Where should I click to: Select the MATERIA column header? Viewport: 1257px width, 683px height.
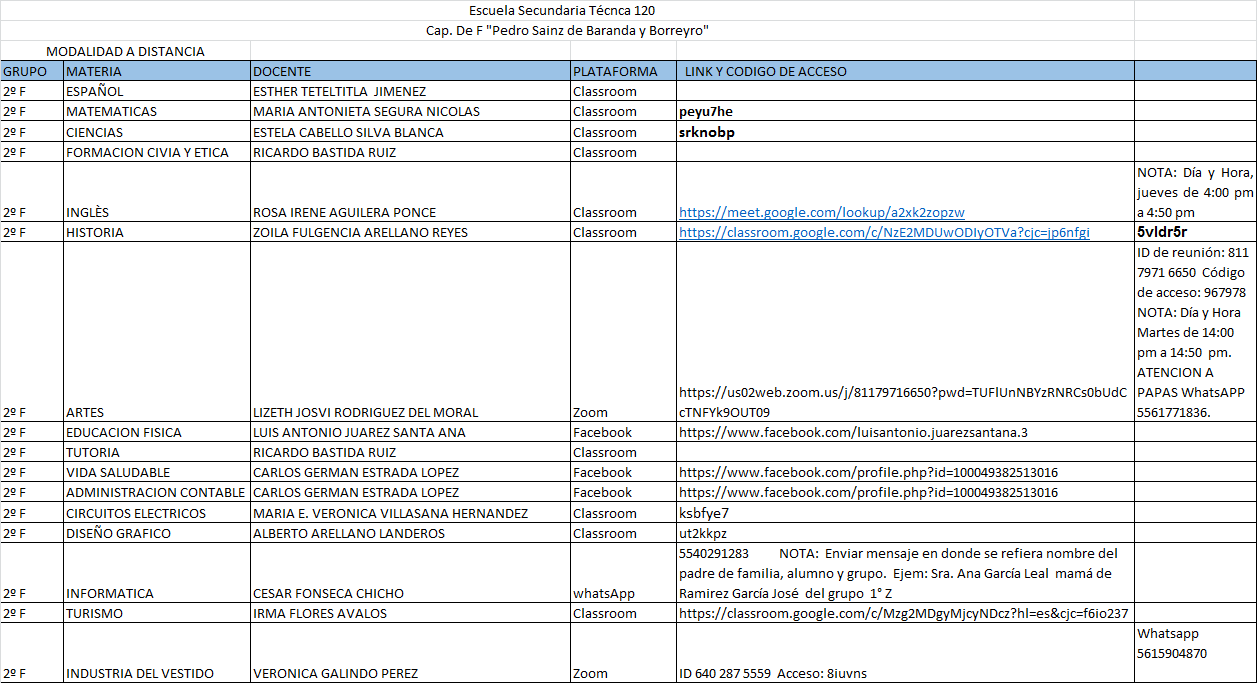point(157,71)
